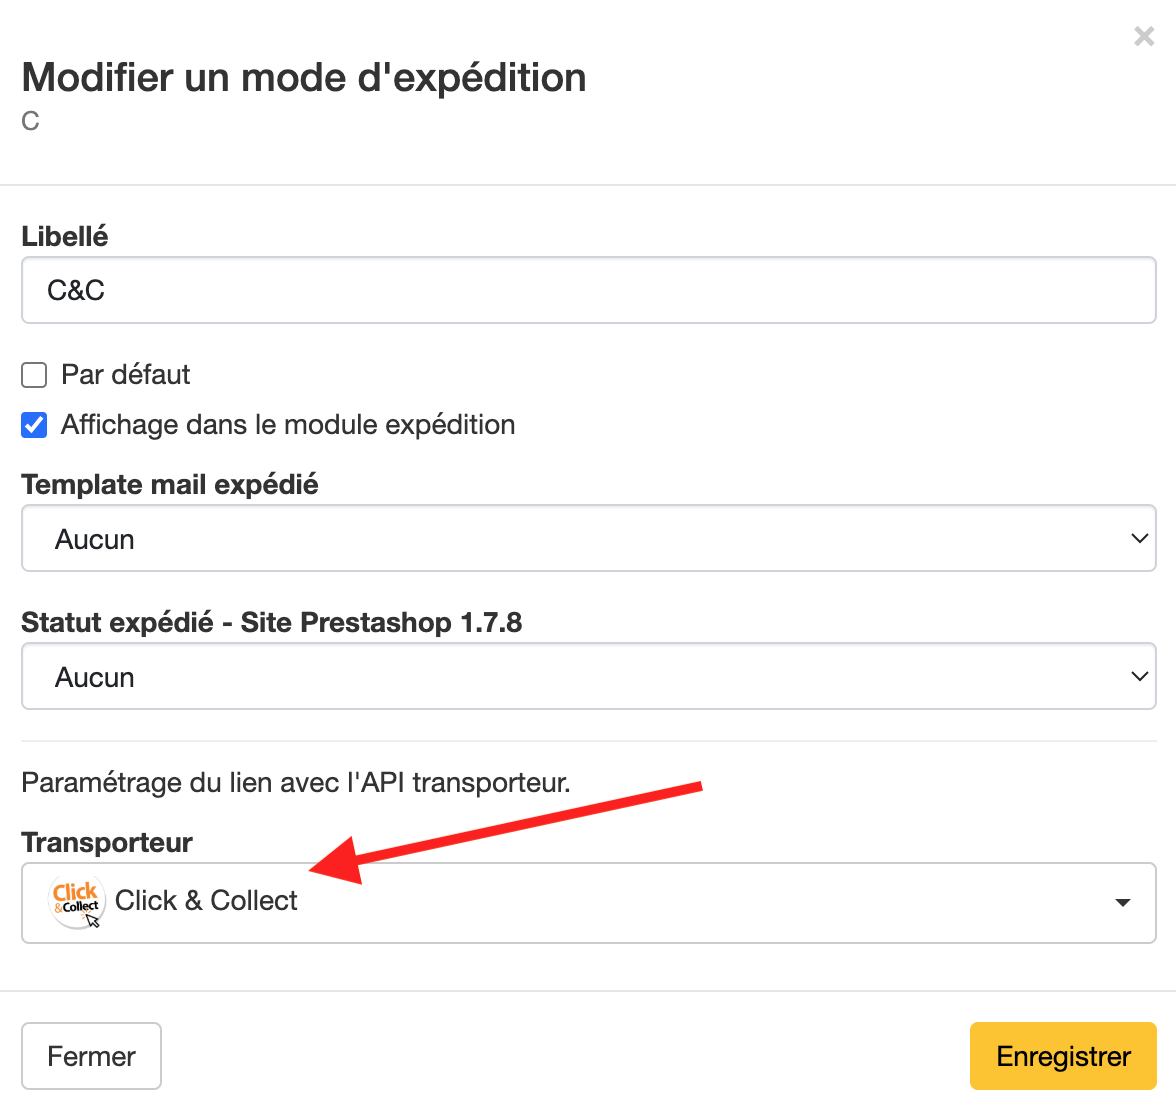This screenshot has width=1176, height=1112.
Task: Click the Template mail expédié chevron arrow
Action: coord(1139,538)
